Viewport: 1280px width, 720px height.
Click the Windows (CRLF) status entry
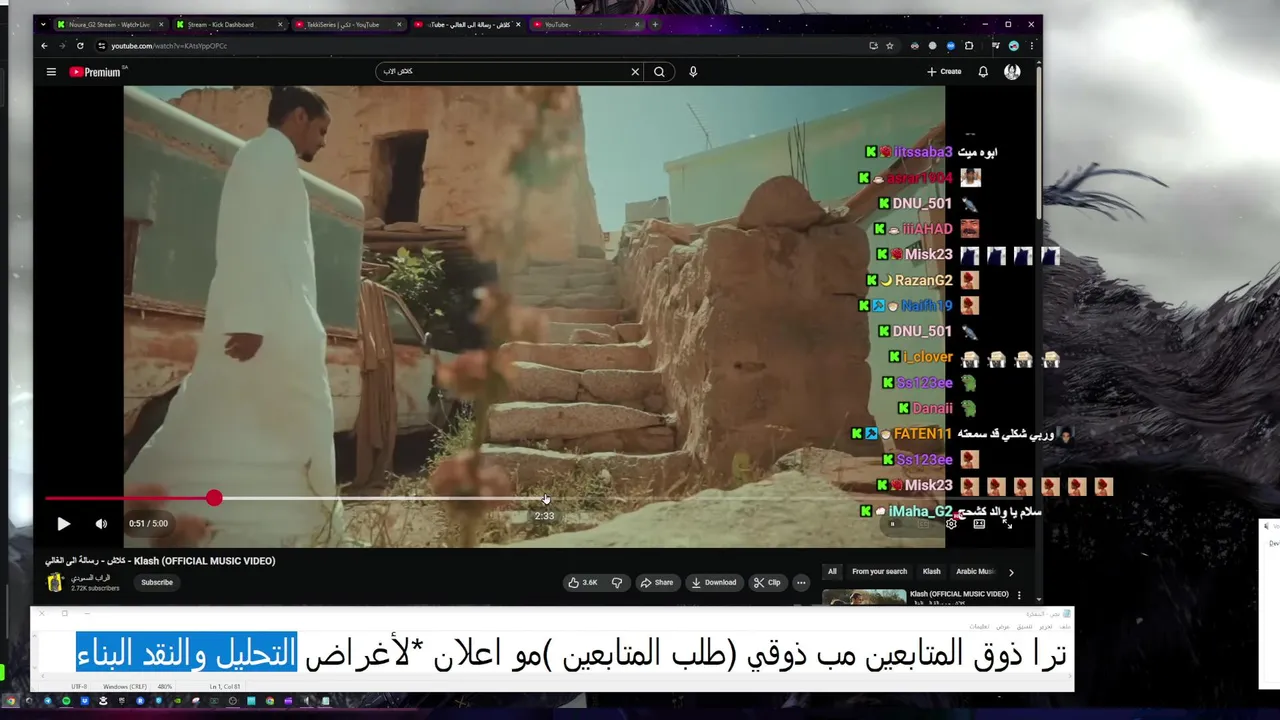tap(124, 687)
